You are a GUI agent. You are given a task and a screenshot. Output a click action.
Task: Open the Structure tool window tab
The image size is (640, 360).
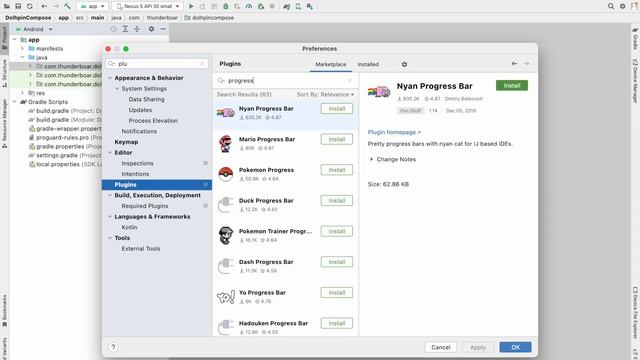4,73
